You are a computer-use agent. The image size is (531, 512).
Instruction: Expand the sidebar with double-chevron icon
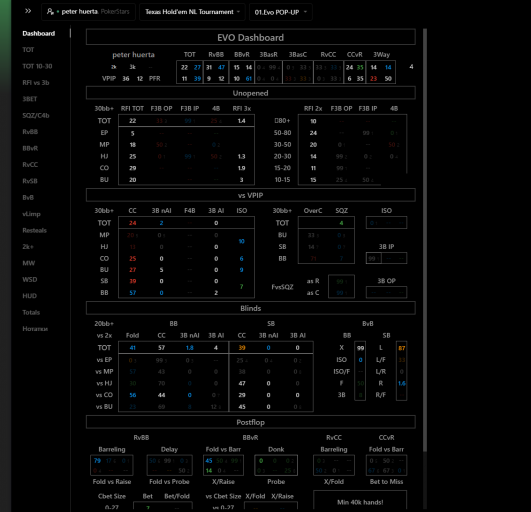pyautogui.click(x=28, y=11)
